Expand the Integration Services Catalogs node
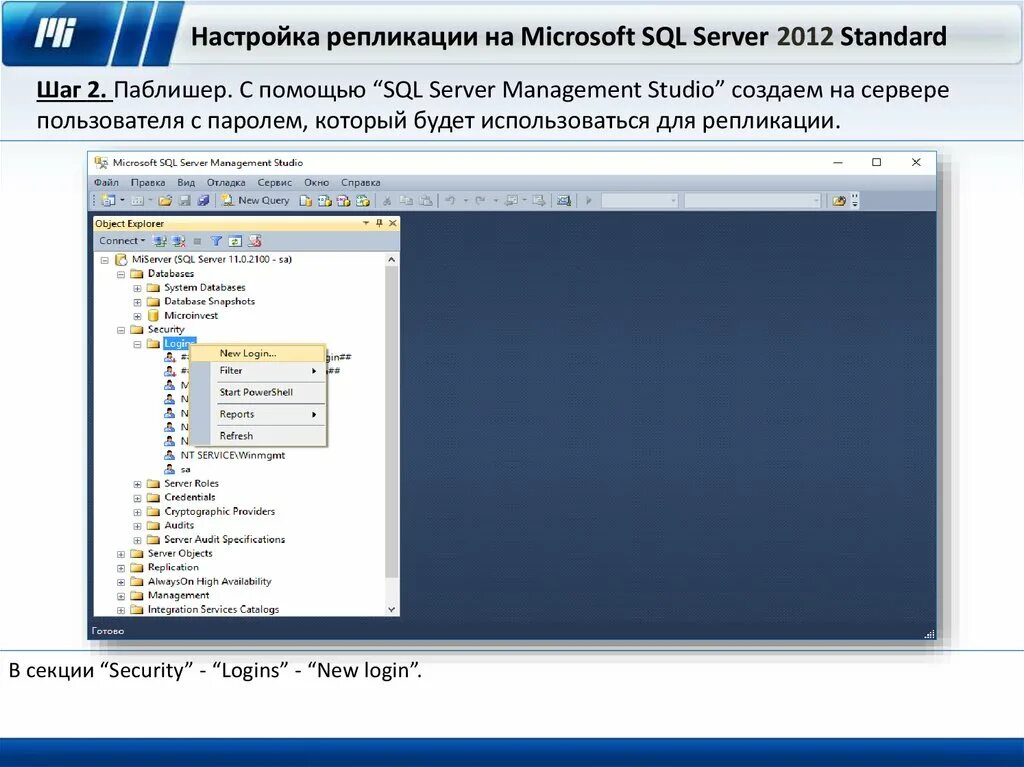The image size is (1024, 767). (121, 610)
